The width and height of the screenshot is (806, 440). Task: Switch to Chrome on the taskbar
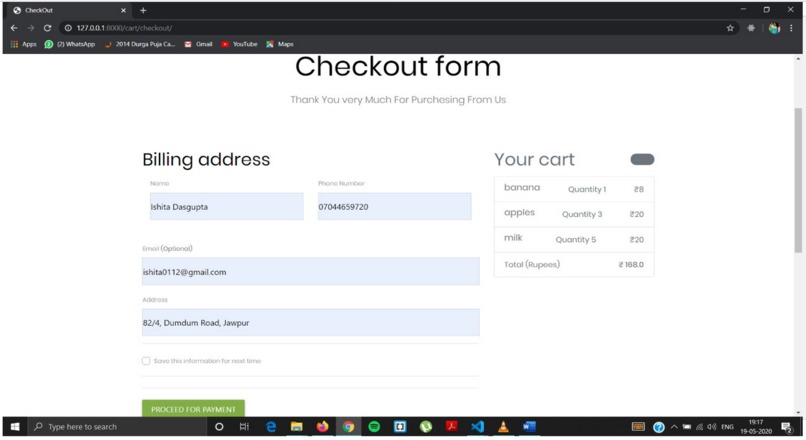click(x=349, y=427)
